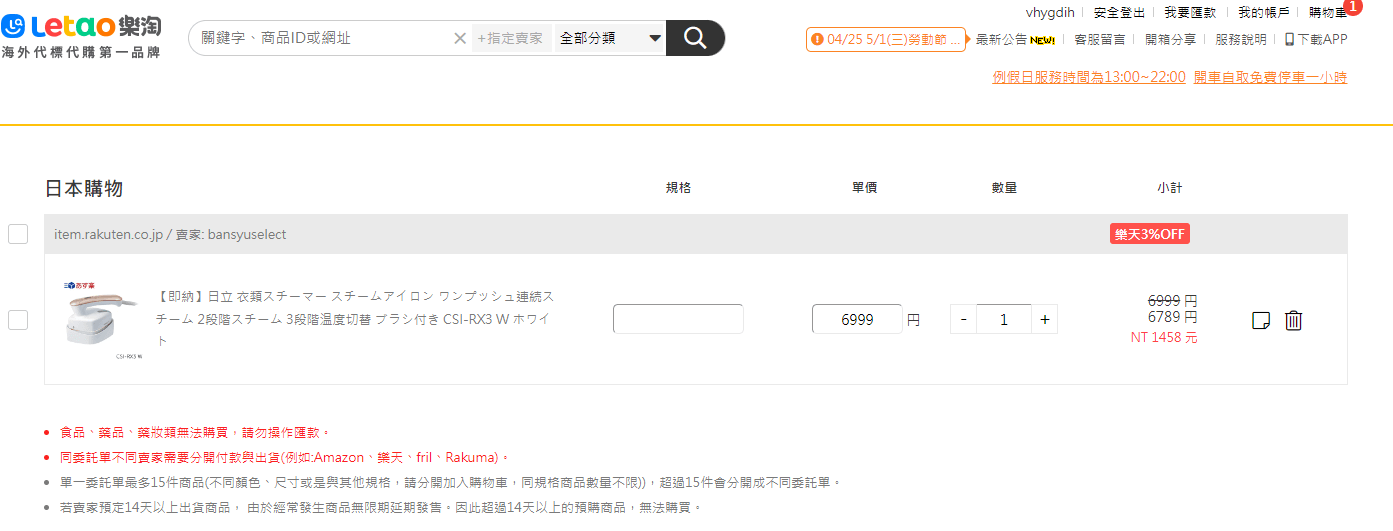
Task: Click the quantity field showing 1
Action: [1004, 319]
